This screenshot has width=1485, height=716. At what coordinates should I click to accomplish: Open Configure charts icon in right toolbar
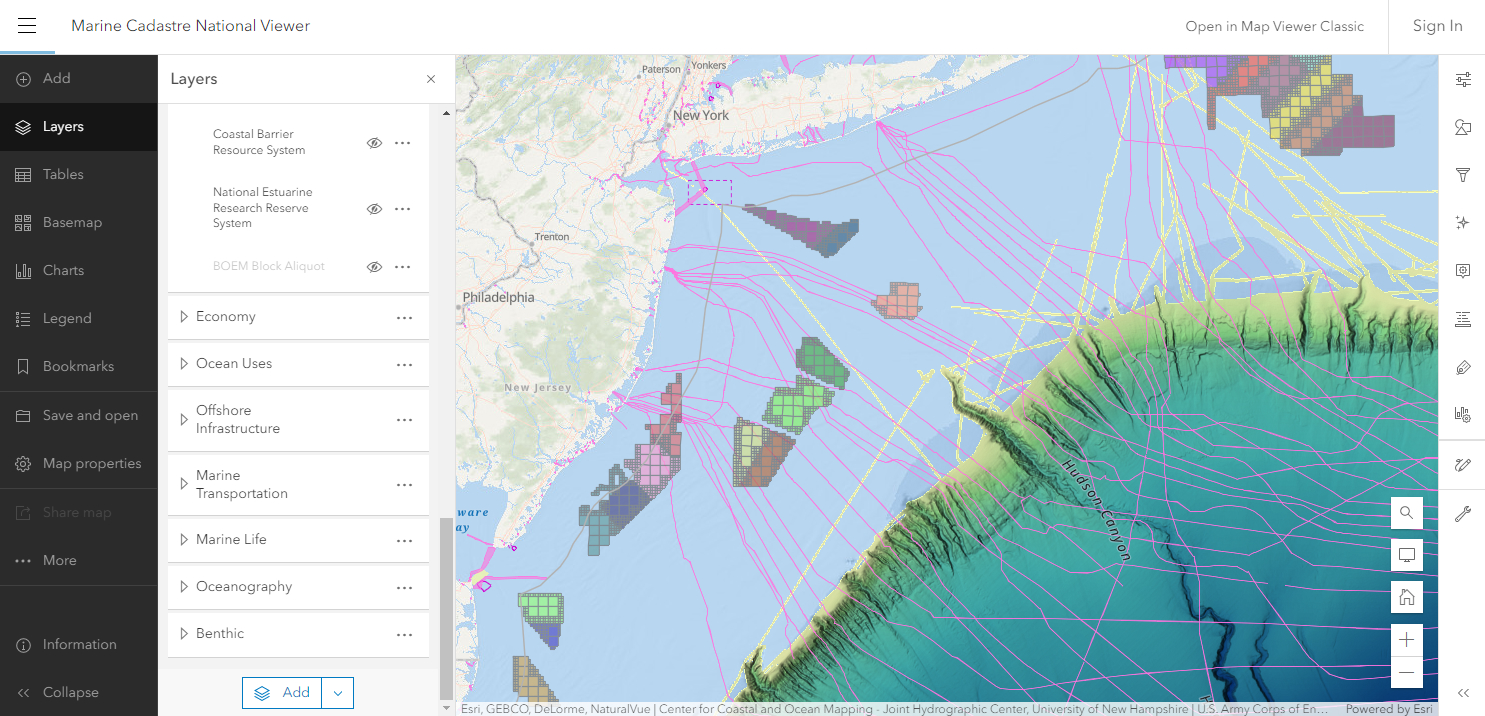point(1462,415)
